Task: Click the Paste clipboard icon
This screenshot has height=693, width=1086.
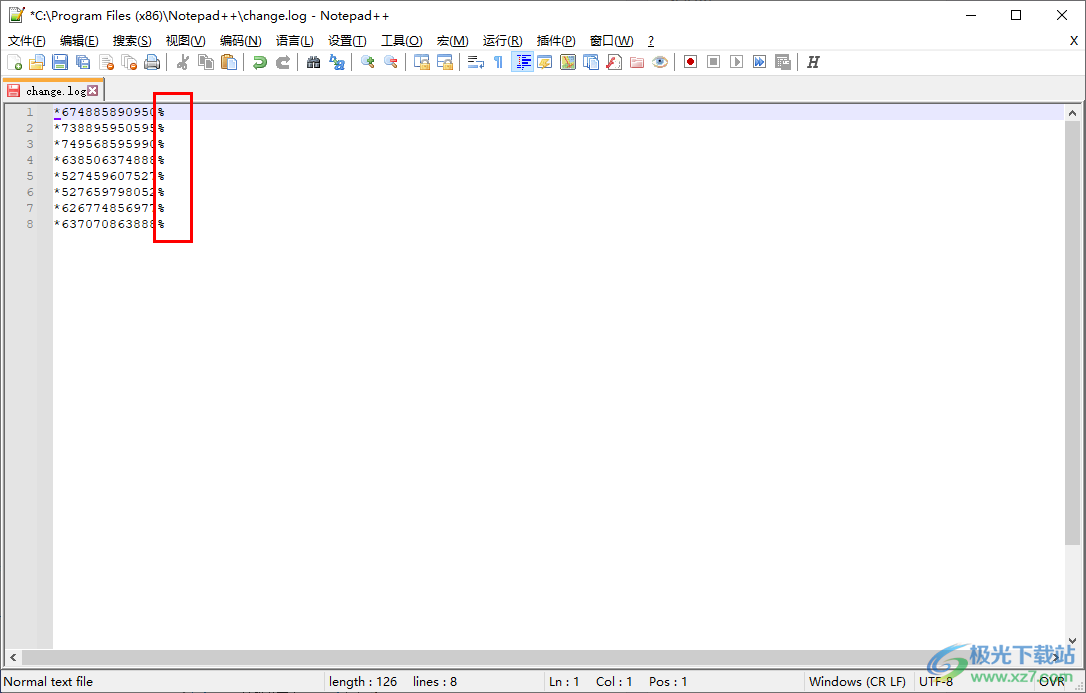Action: pos(229,62)
